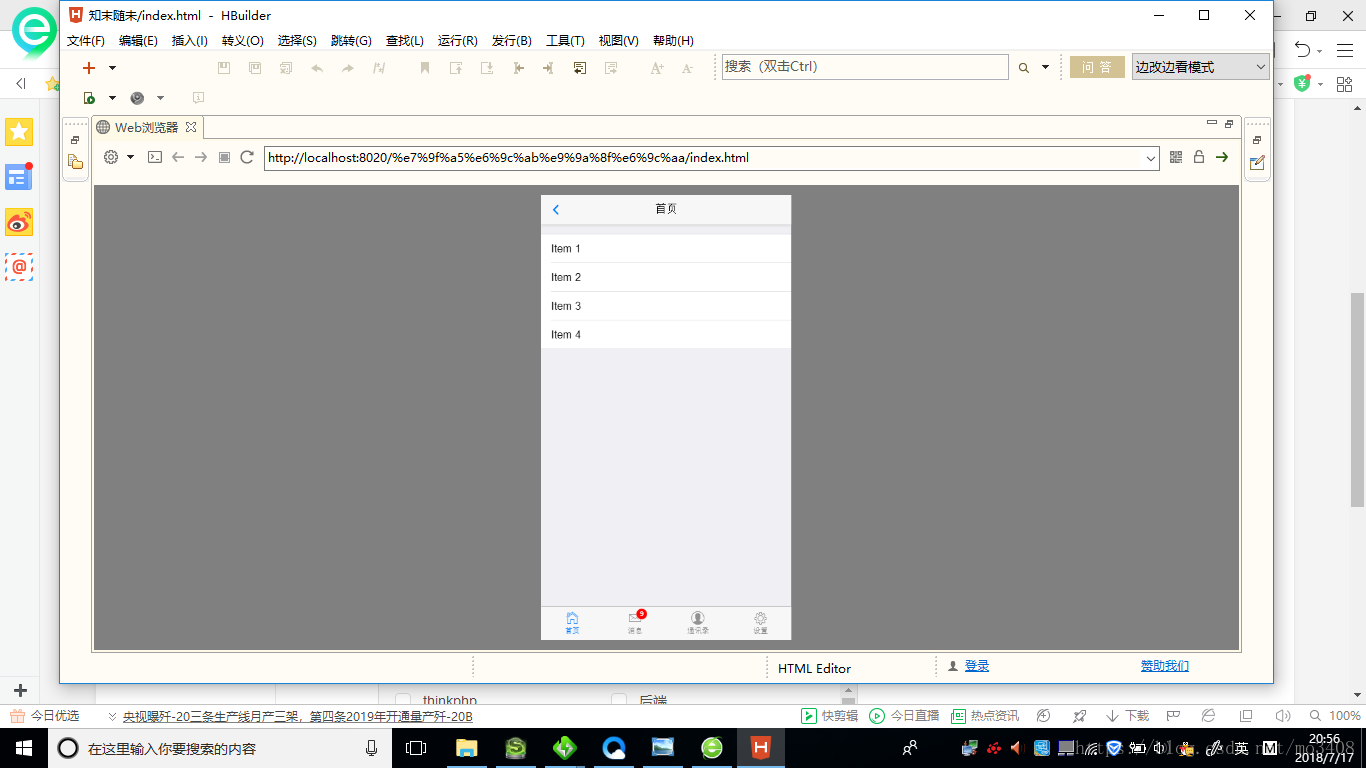Click the Save disk icon
The height and width of the screenshot is (768, 1366).
point(224,68)
